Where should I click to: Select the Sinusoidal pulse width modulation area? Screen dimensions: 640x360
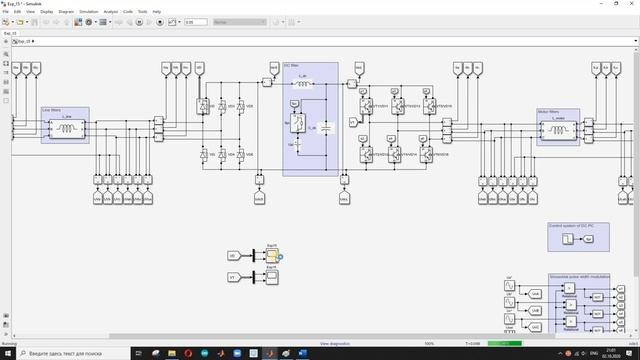tap(579, 303)
